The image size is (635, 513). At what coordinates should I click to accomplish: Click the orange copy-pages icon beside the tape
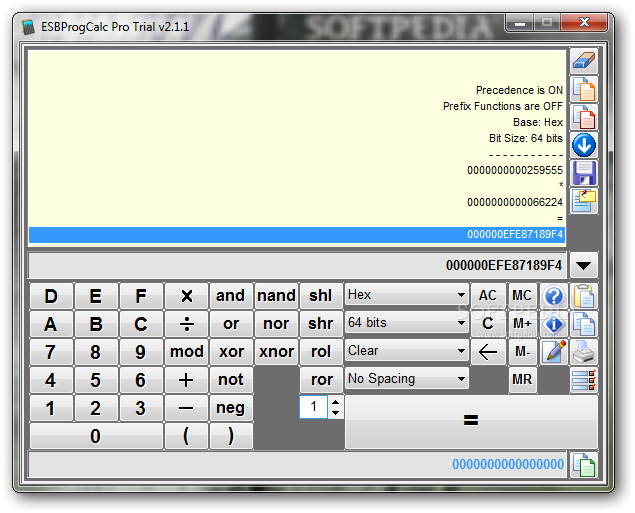click(x=584, y=89)
